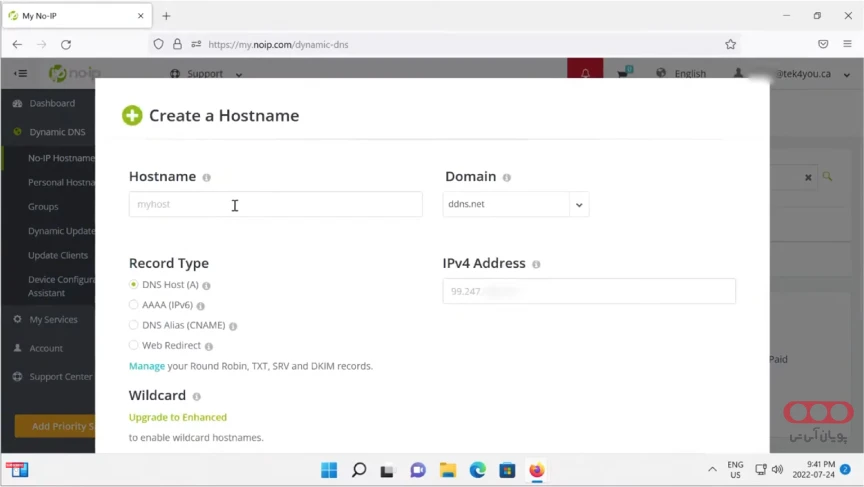
Task: Open the Firefox hamburger menu
Action: coord(847,44)
